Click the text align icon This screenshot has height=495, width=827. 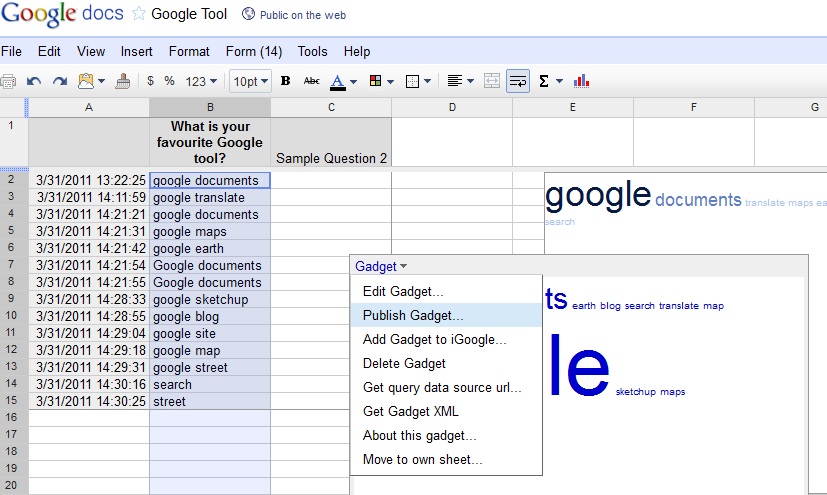coord(455,81)
